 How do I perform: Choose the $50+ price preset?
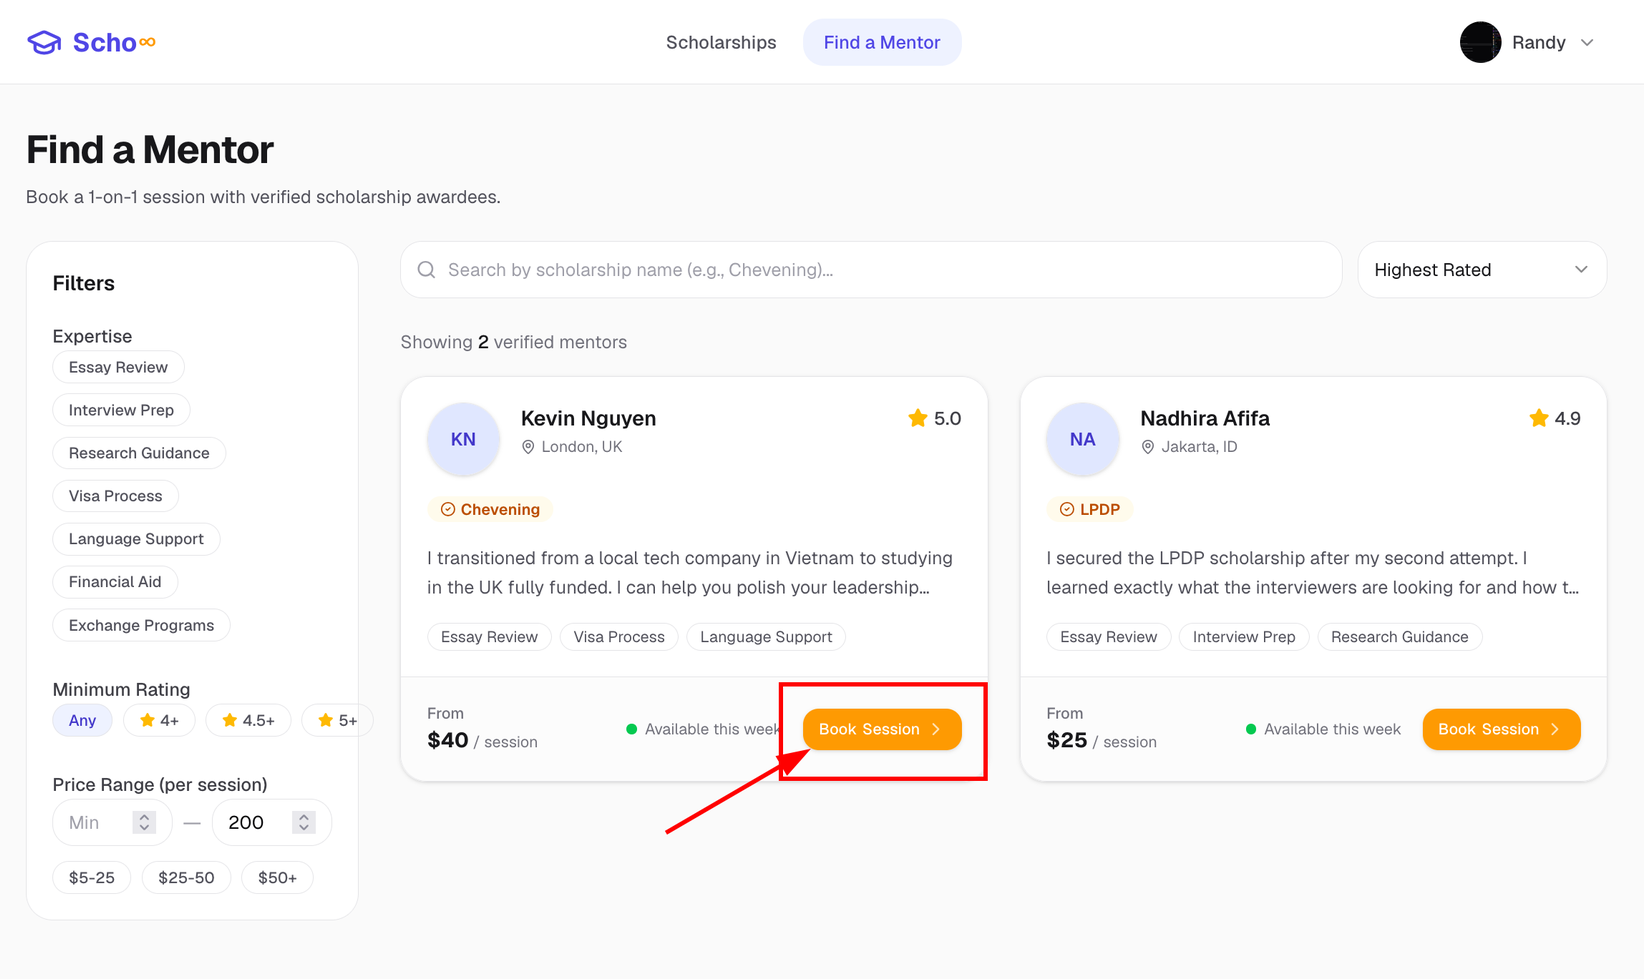[x=277, y=878]
